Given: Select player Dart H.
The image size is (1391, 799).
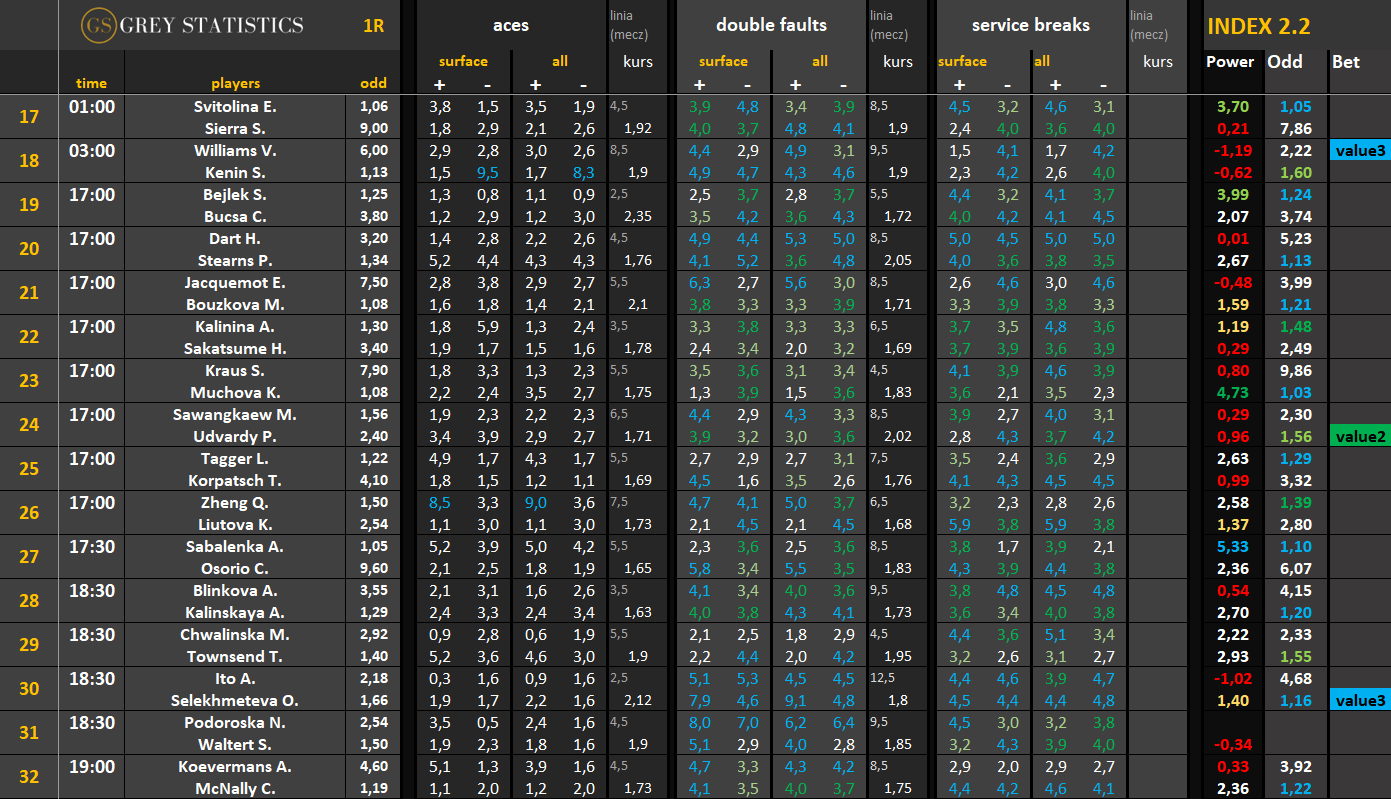Looking at the screenshot, I should pos(235,238).
